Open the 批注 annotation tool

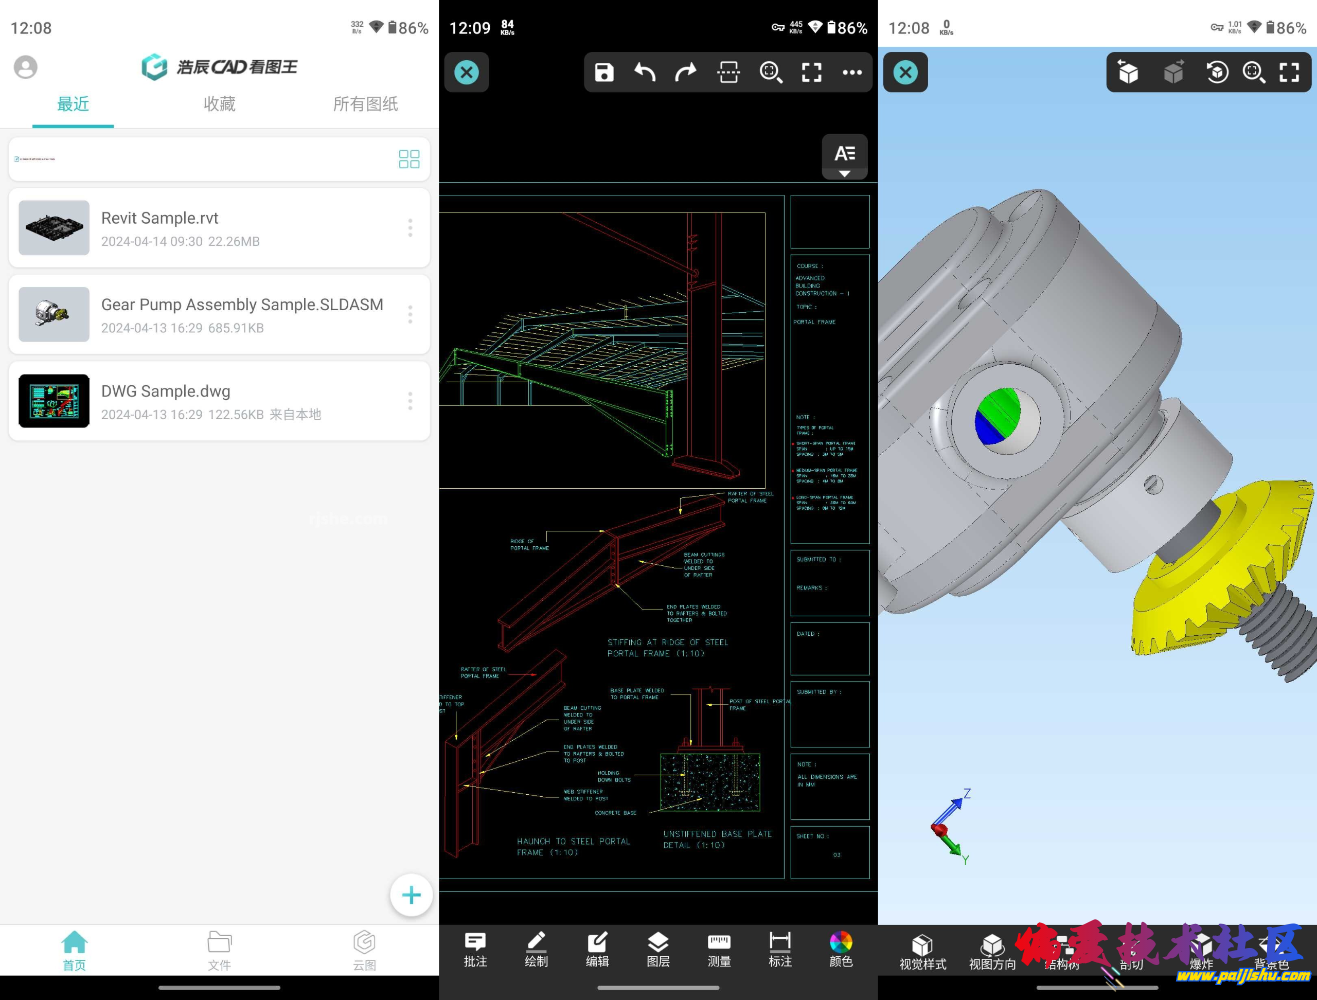tap(475, 949)
